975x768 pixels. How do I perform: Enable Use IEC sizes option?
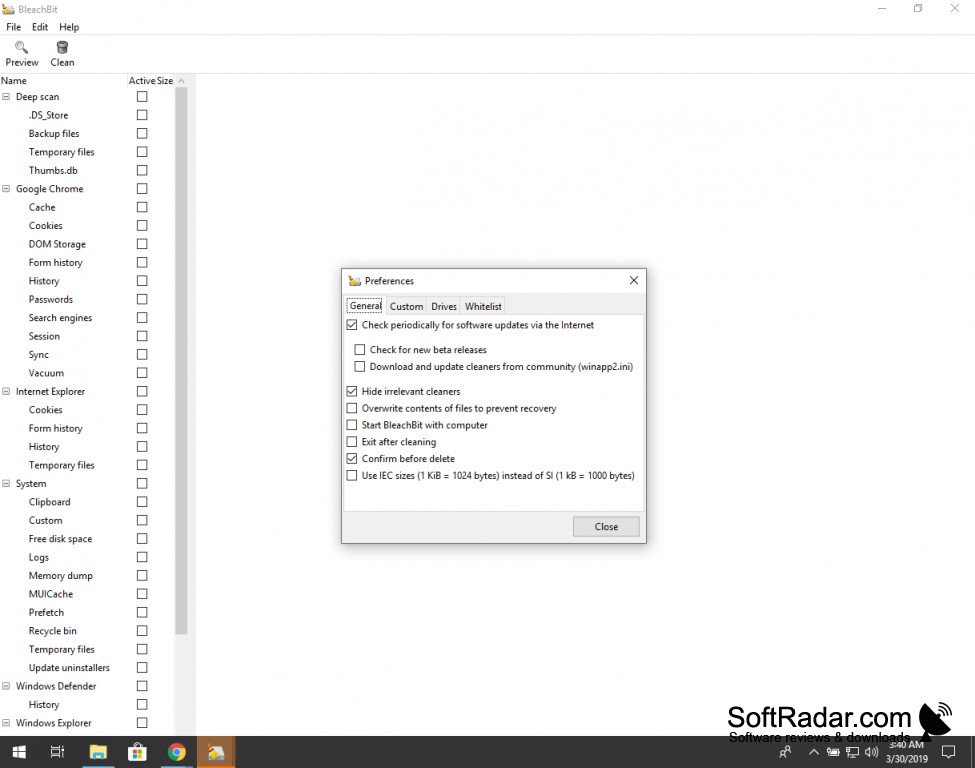click(352, 476)
